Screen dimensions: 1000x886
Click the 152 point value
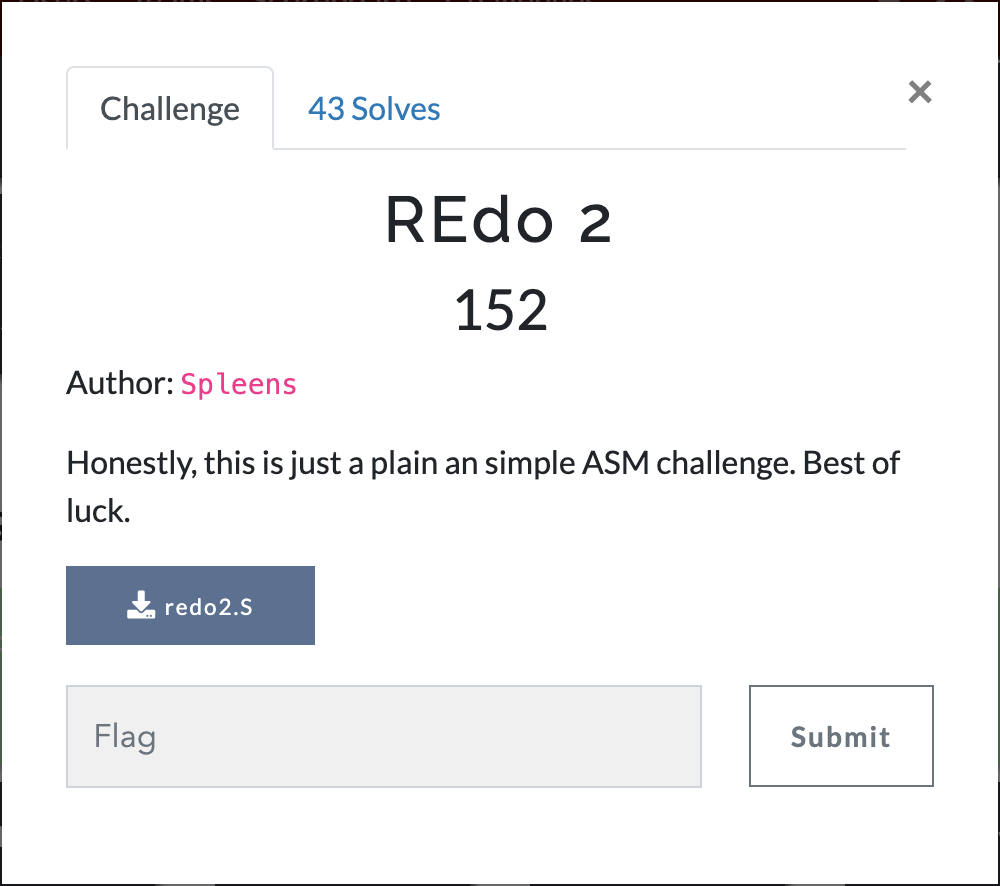pyautogui.click(x=501, y=311)
